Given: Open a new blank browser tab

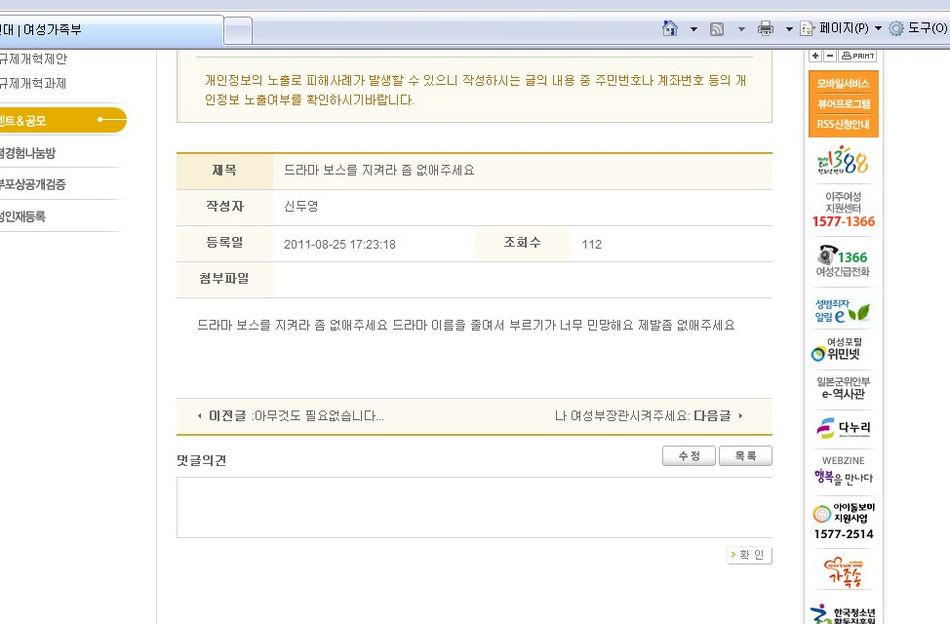Looking at the screenshot, I should click(x=238, y=31).
